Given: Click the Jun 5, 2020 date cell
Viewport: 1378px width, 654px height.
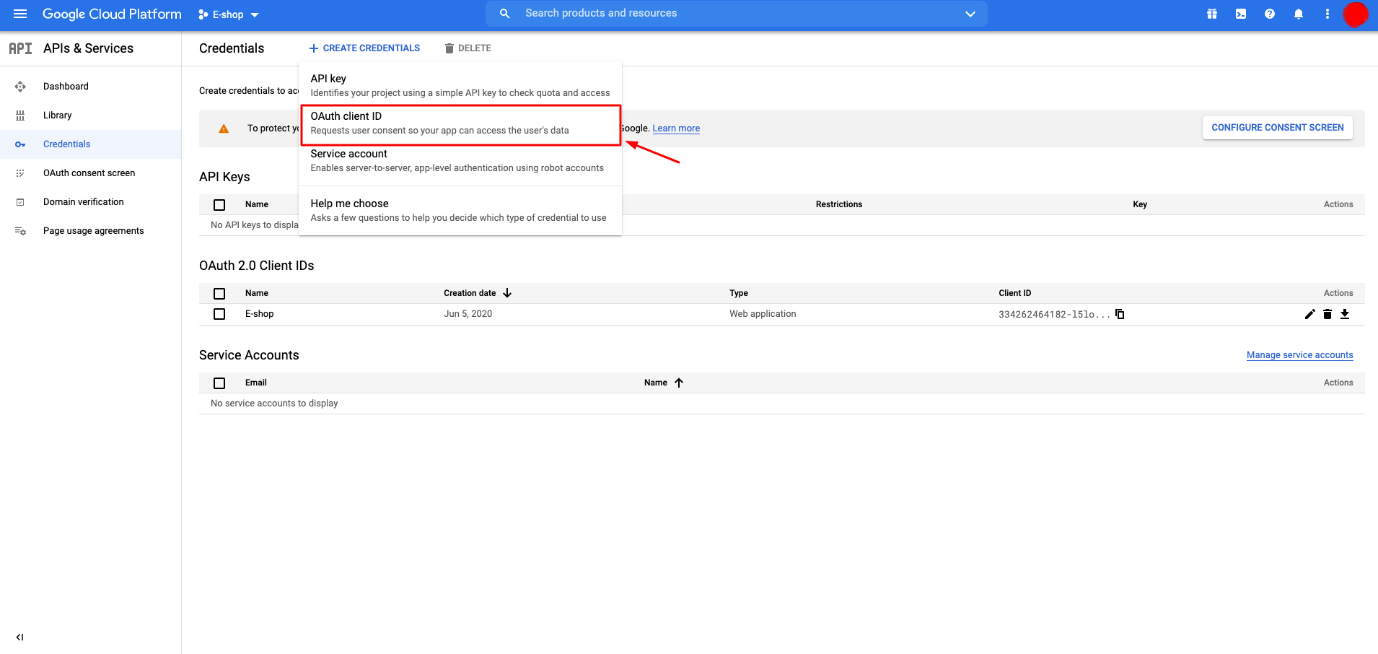Looking at the screenshot, I should (x=468, y=314).
